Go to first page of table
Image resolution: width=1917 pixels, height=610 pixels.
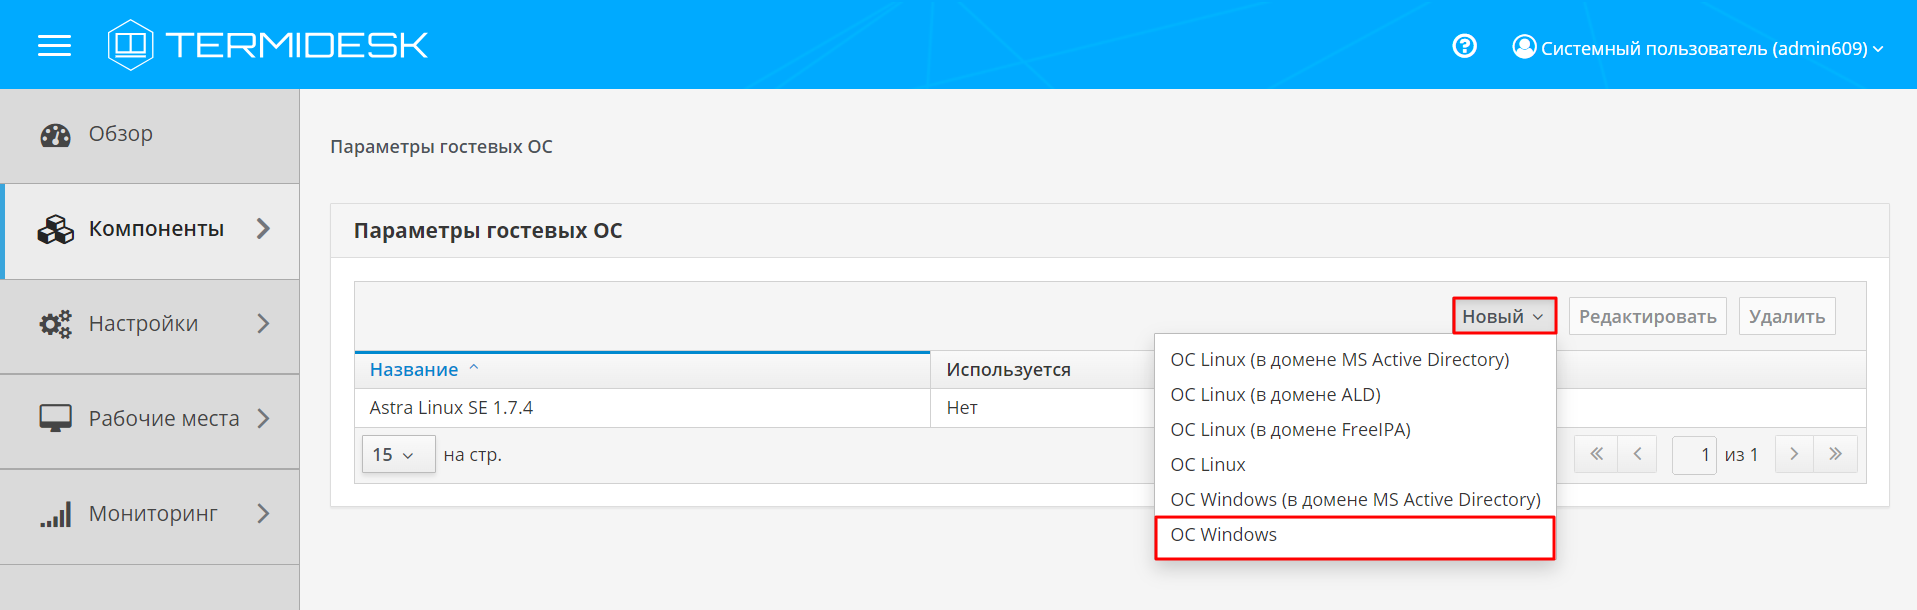pyautogui.click(x=1595, y=454)
